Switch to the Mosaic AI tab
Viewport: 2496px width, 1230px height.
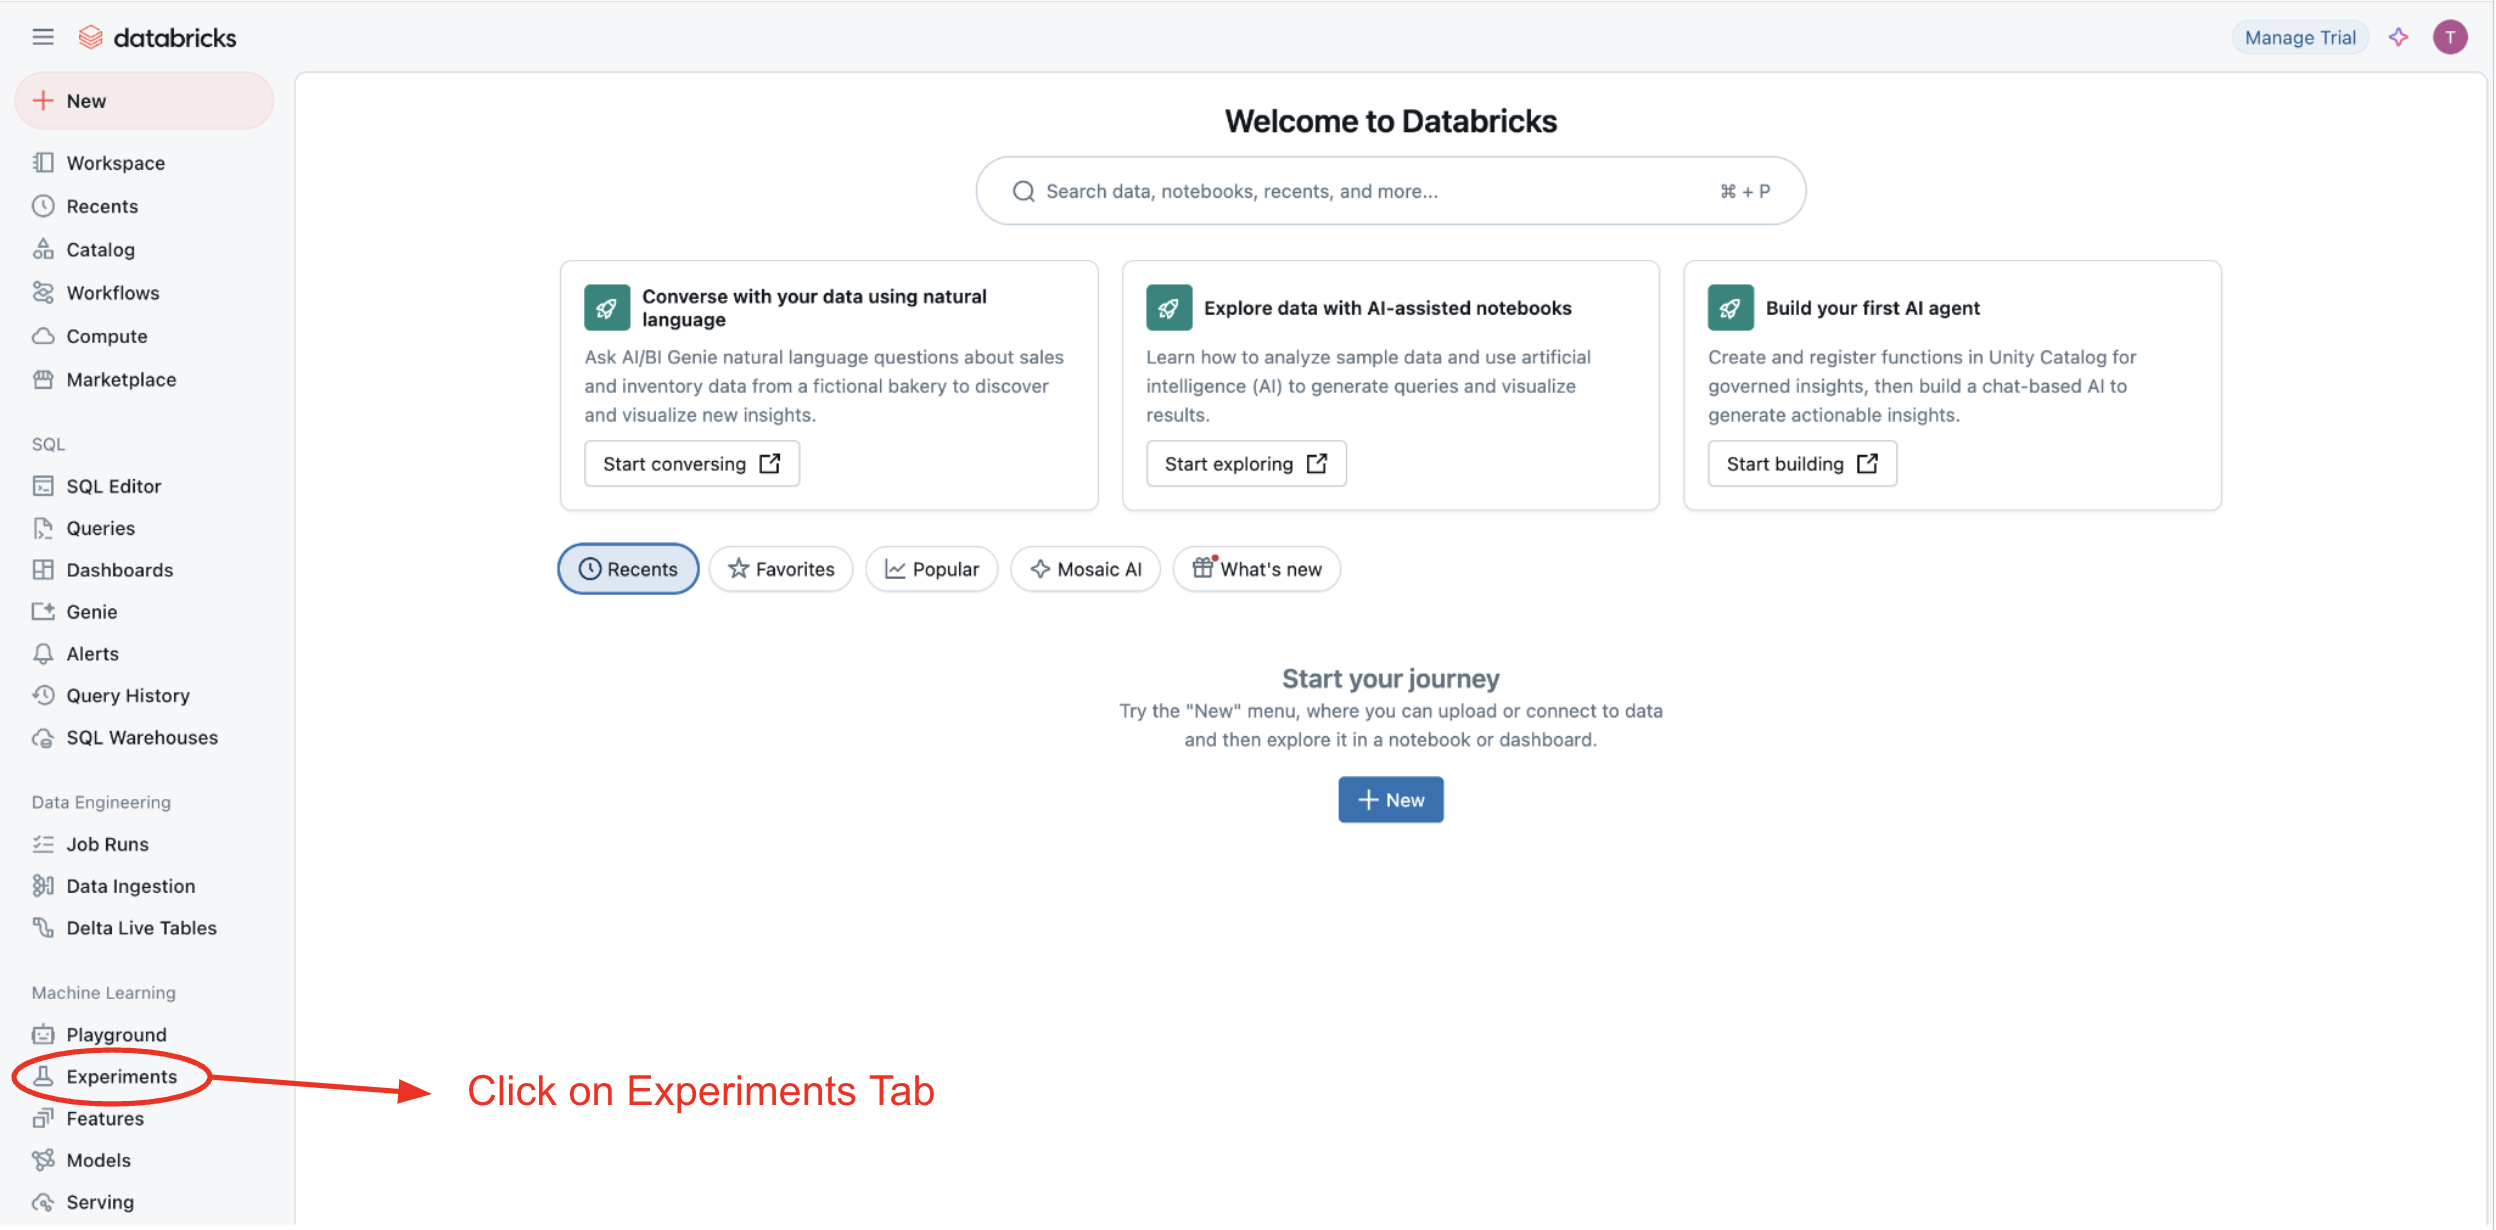tap(1085, 568)
